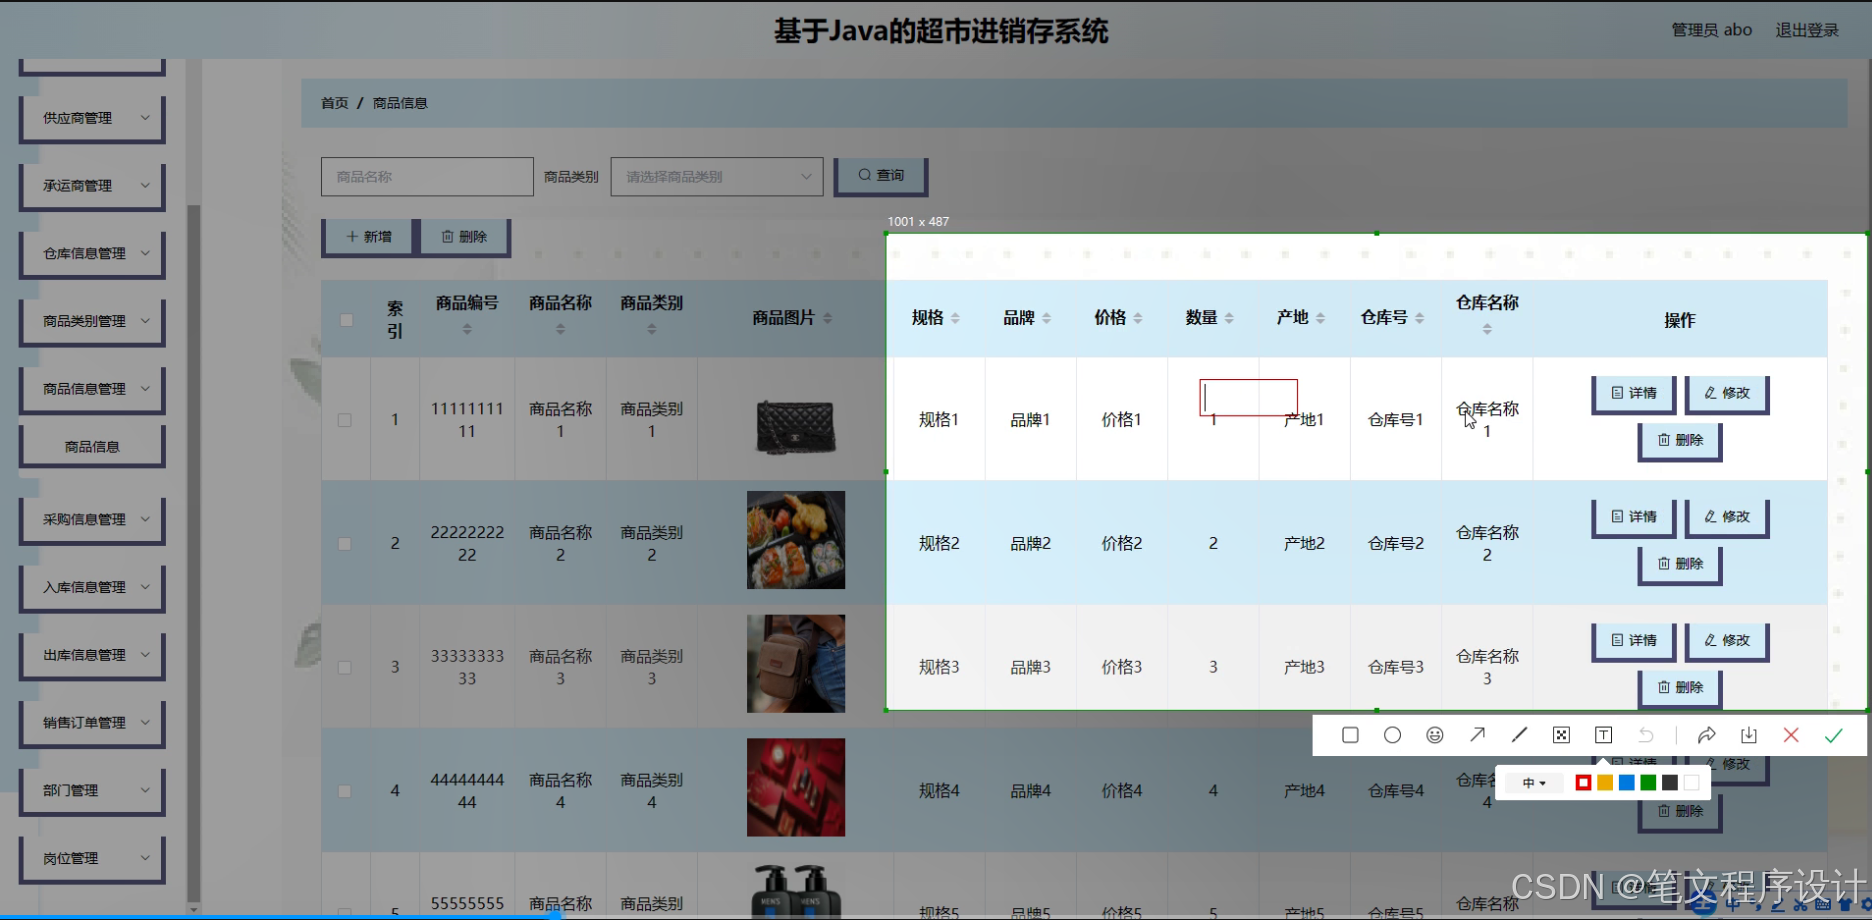This screenshot has width=1872, height=920.
Task: Select the green color swatch
Action: click(1647, 783)
